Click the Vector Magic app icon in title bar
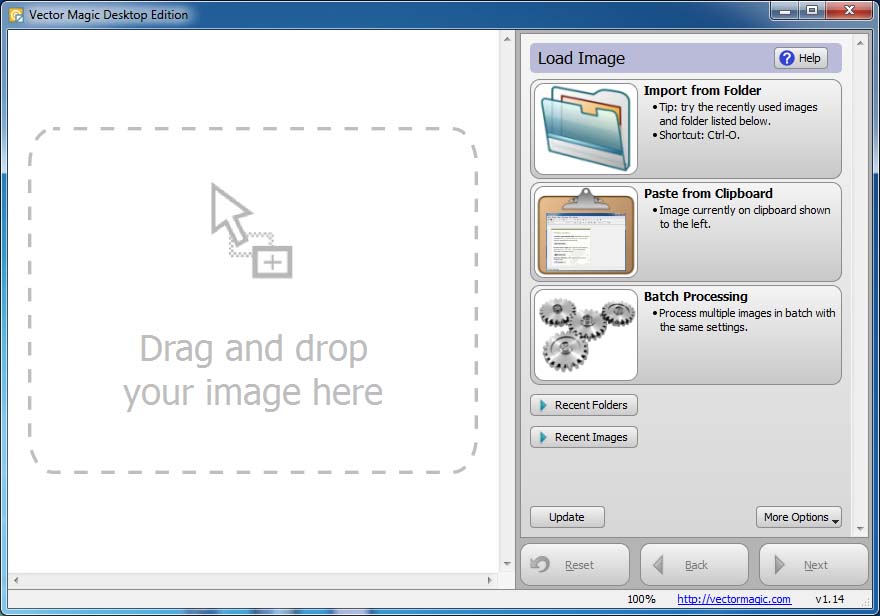Image resolution: width=880 pixels, height=616 pixels. (x=16, y=15)
